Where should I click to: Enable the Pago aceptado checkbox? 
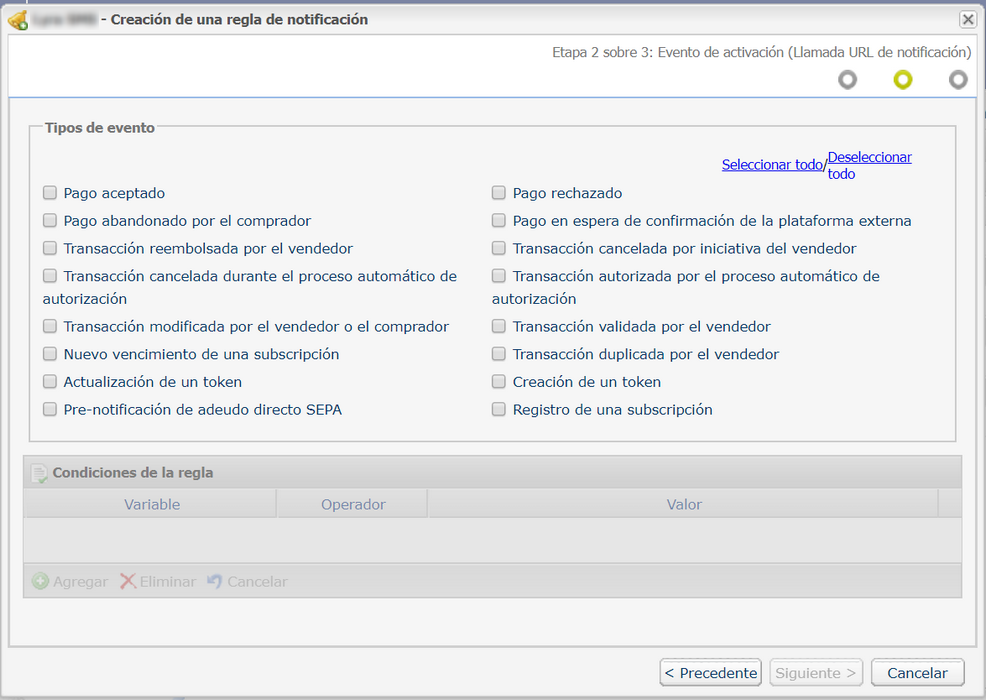pyautogui.click(x=50, y=193)
